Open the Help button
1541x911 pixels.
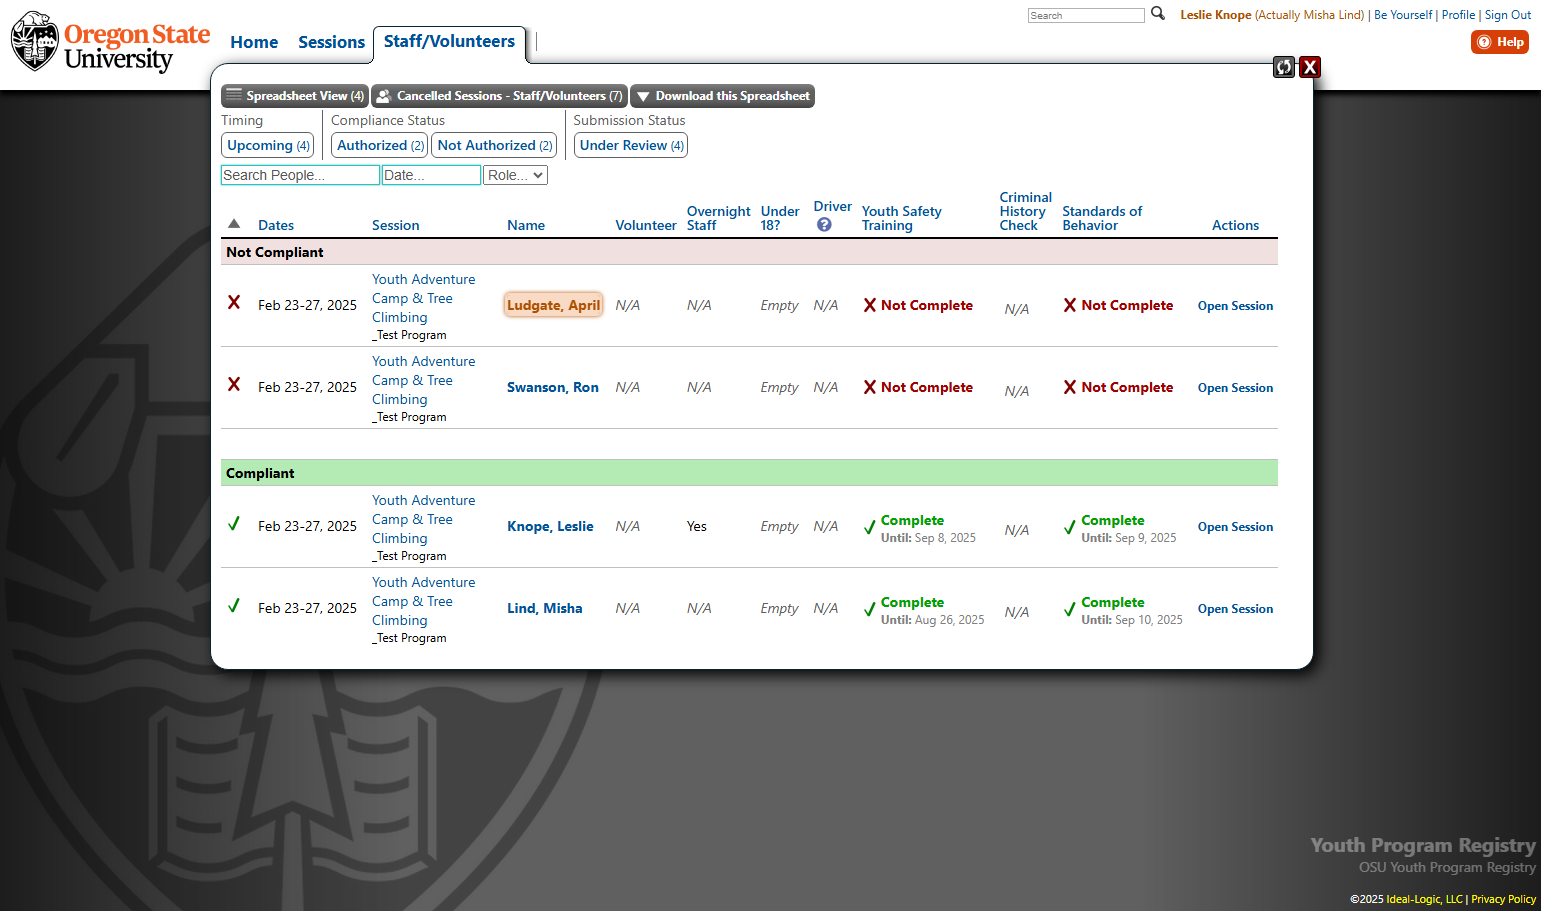(1500, 42)
